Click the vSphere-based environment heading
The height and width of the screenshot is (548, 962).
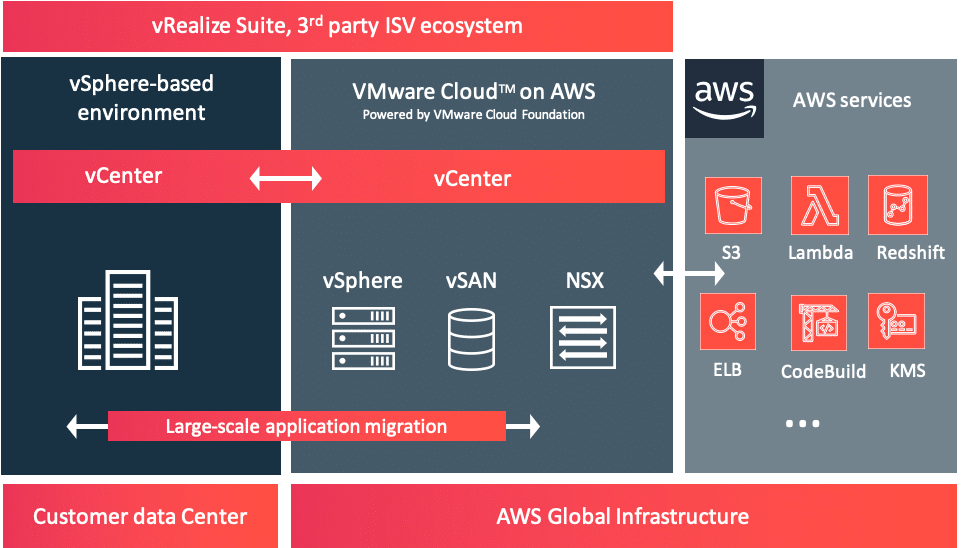pos(141,97)
